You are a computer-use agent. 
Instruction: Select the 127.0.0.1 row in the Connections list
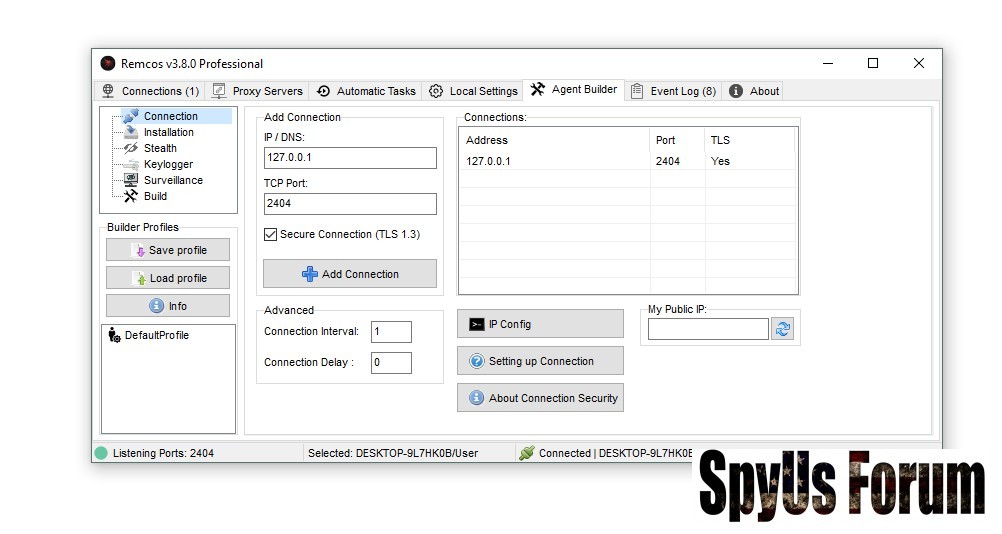[x=600, y=161]
